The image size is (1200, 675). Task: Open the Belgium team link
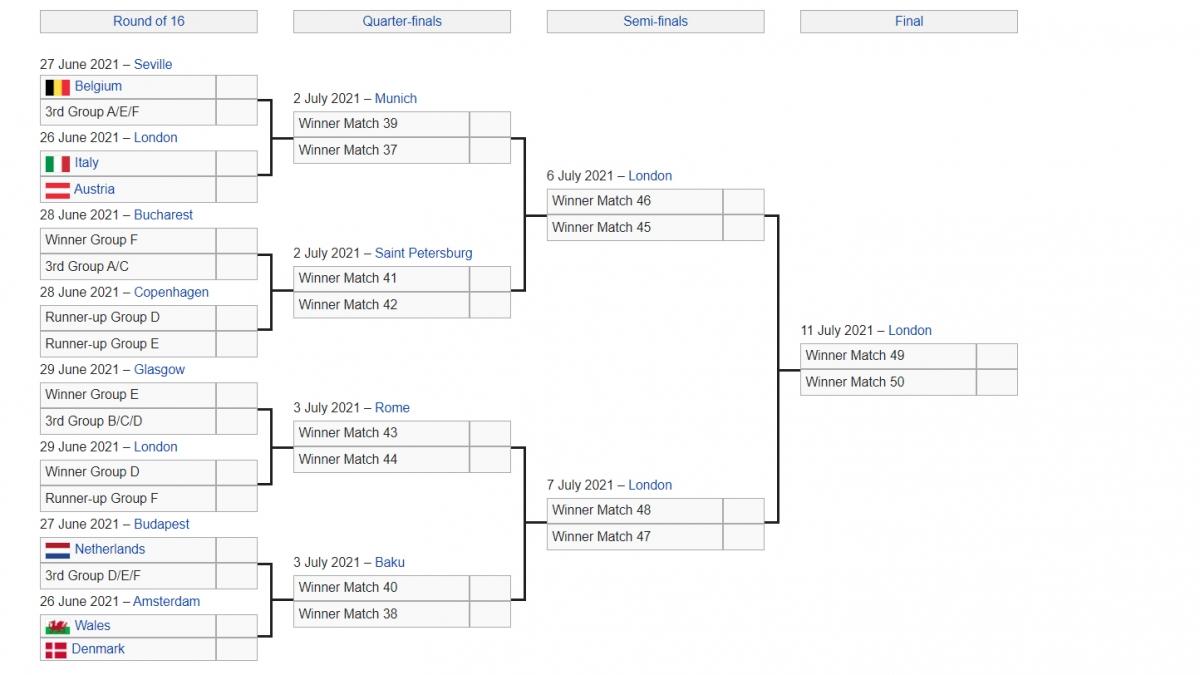point(98,86)
